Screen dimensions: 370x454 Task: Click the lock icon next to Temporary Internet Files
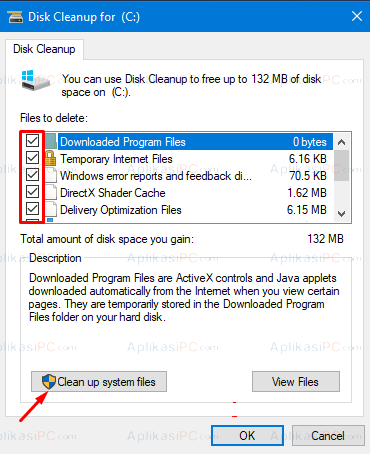click(x=50, y=158)
